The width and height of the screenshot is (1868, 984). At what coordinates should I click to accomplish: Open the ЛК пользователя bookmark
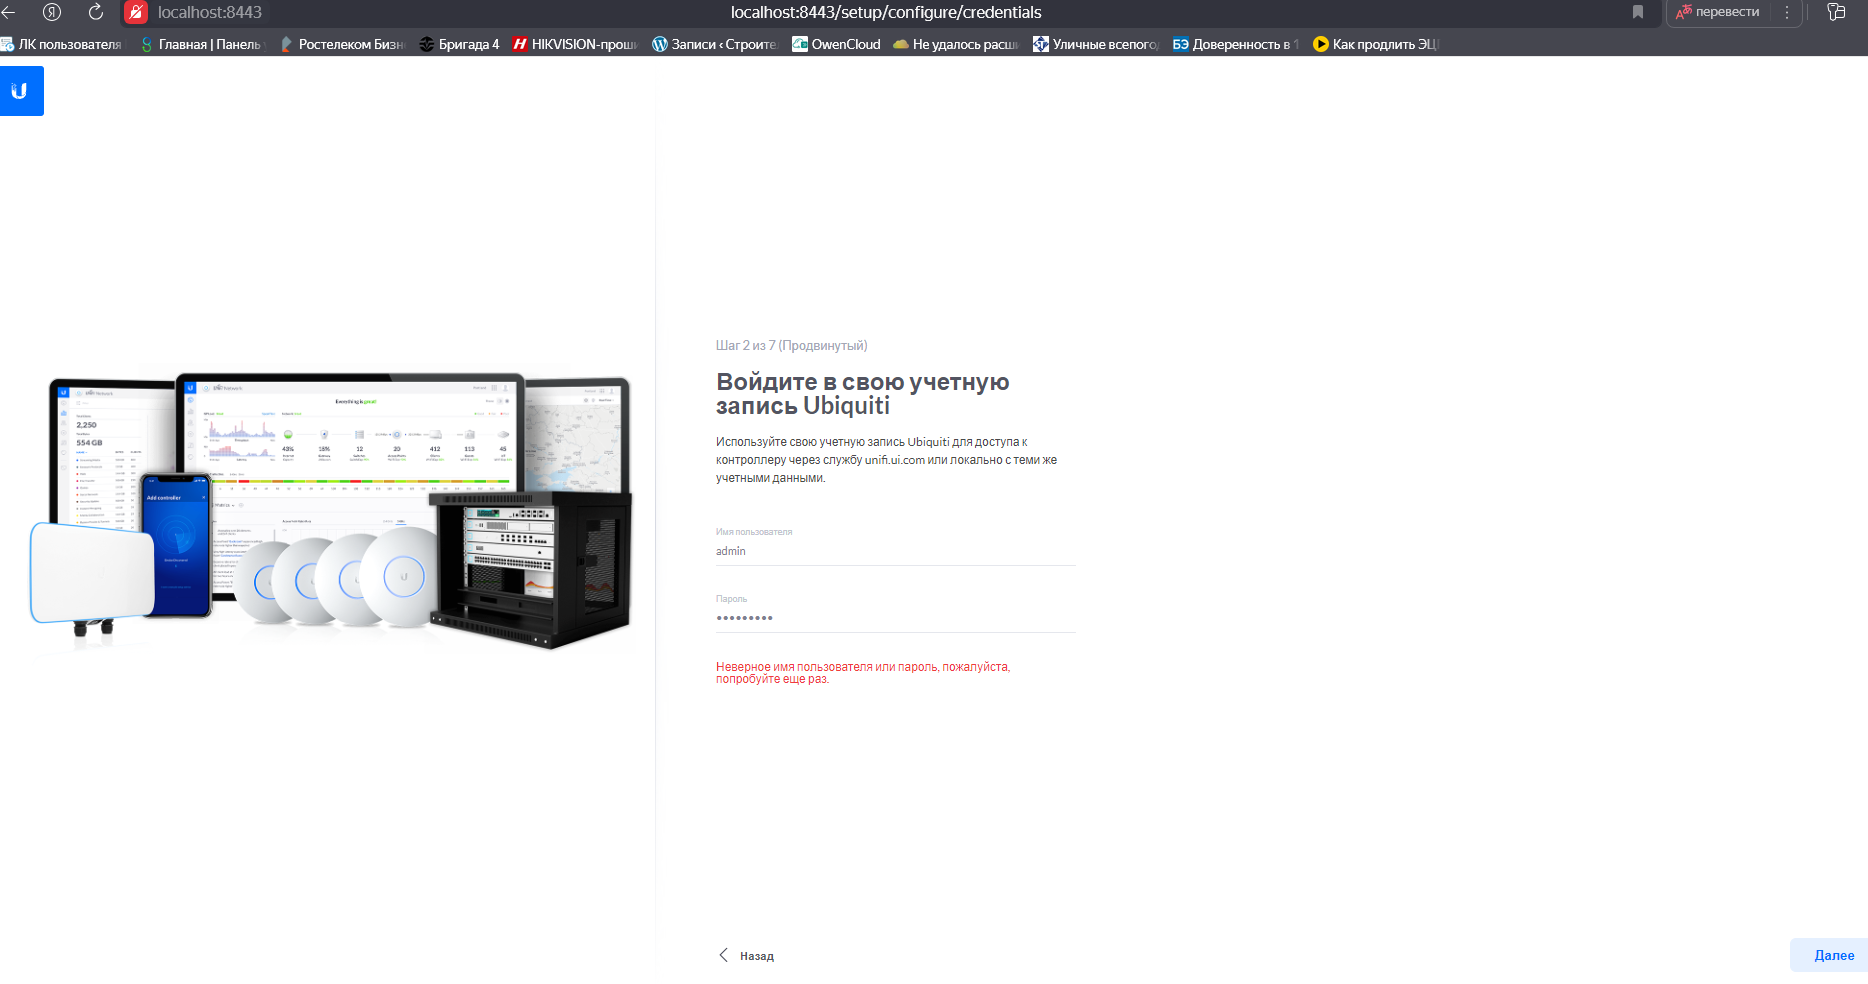(62, 44)
